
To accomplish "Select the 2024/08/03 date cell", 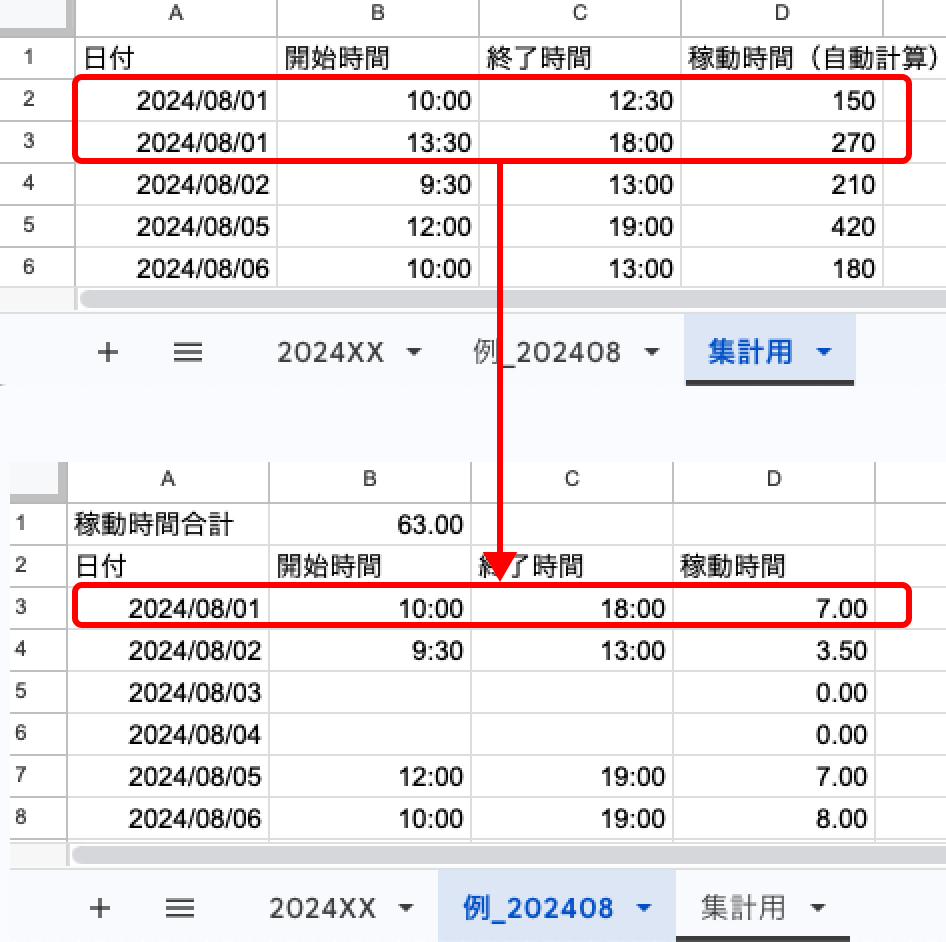I will coord(168,692).
